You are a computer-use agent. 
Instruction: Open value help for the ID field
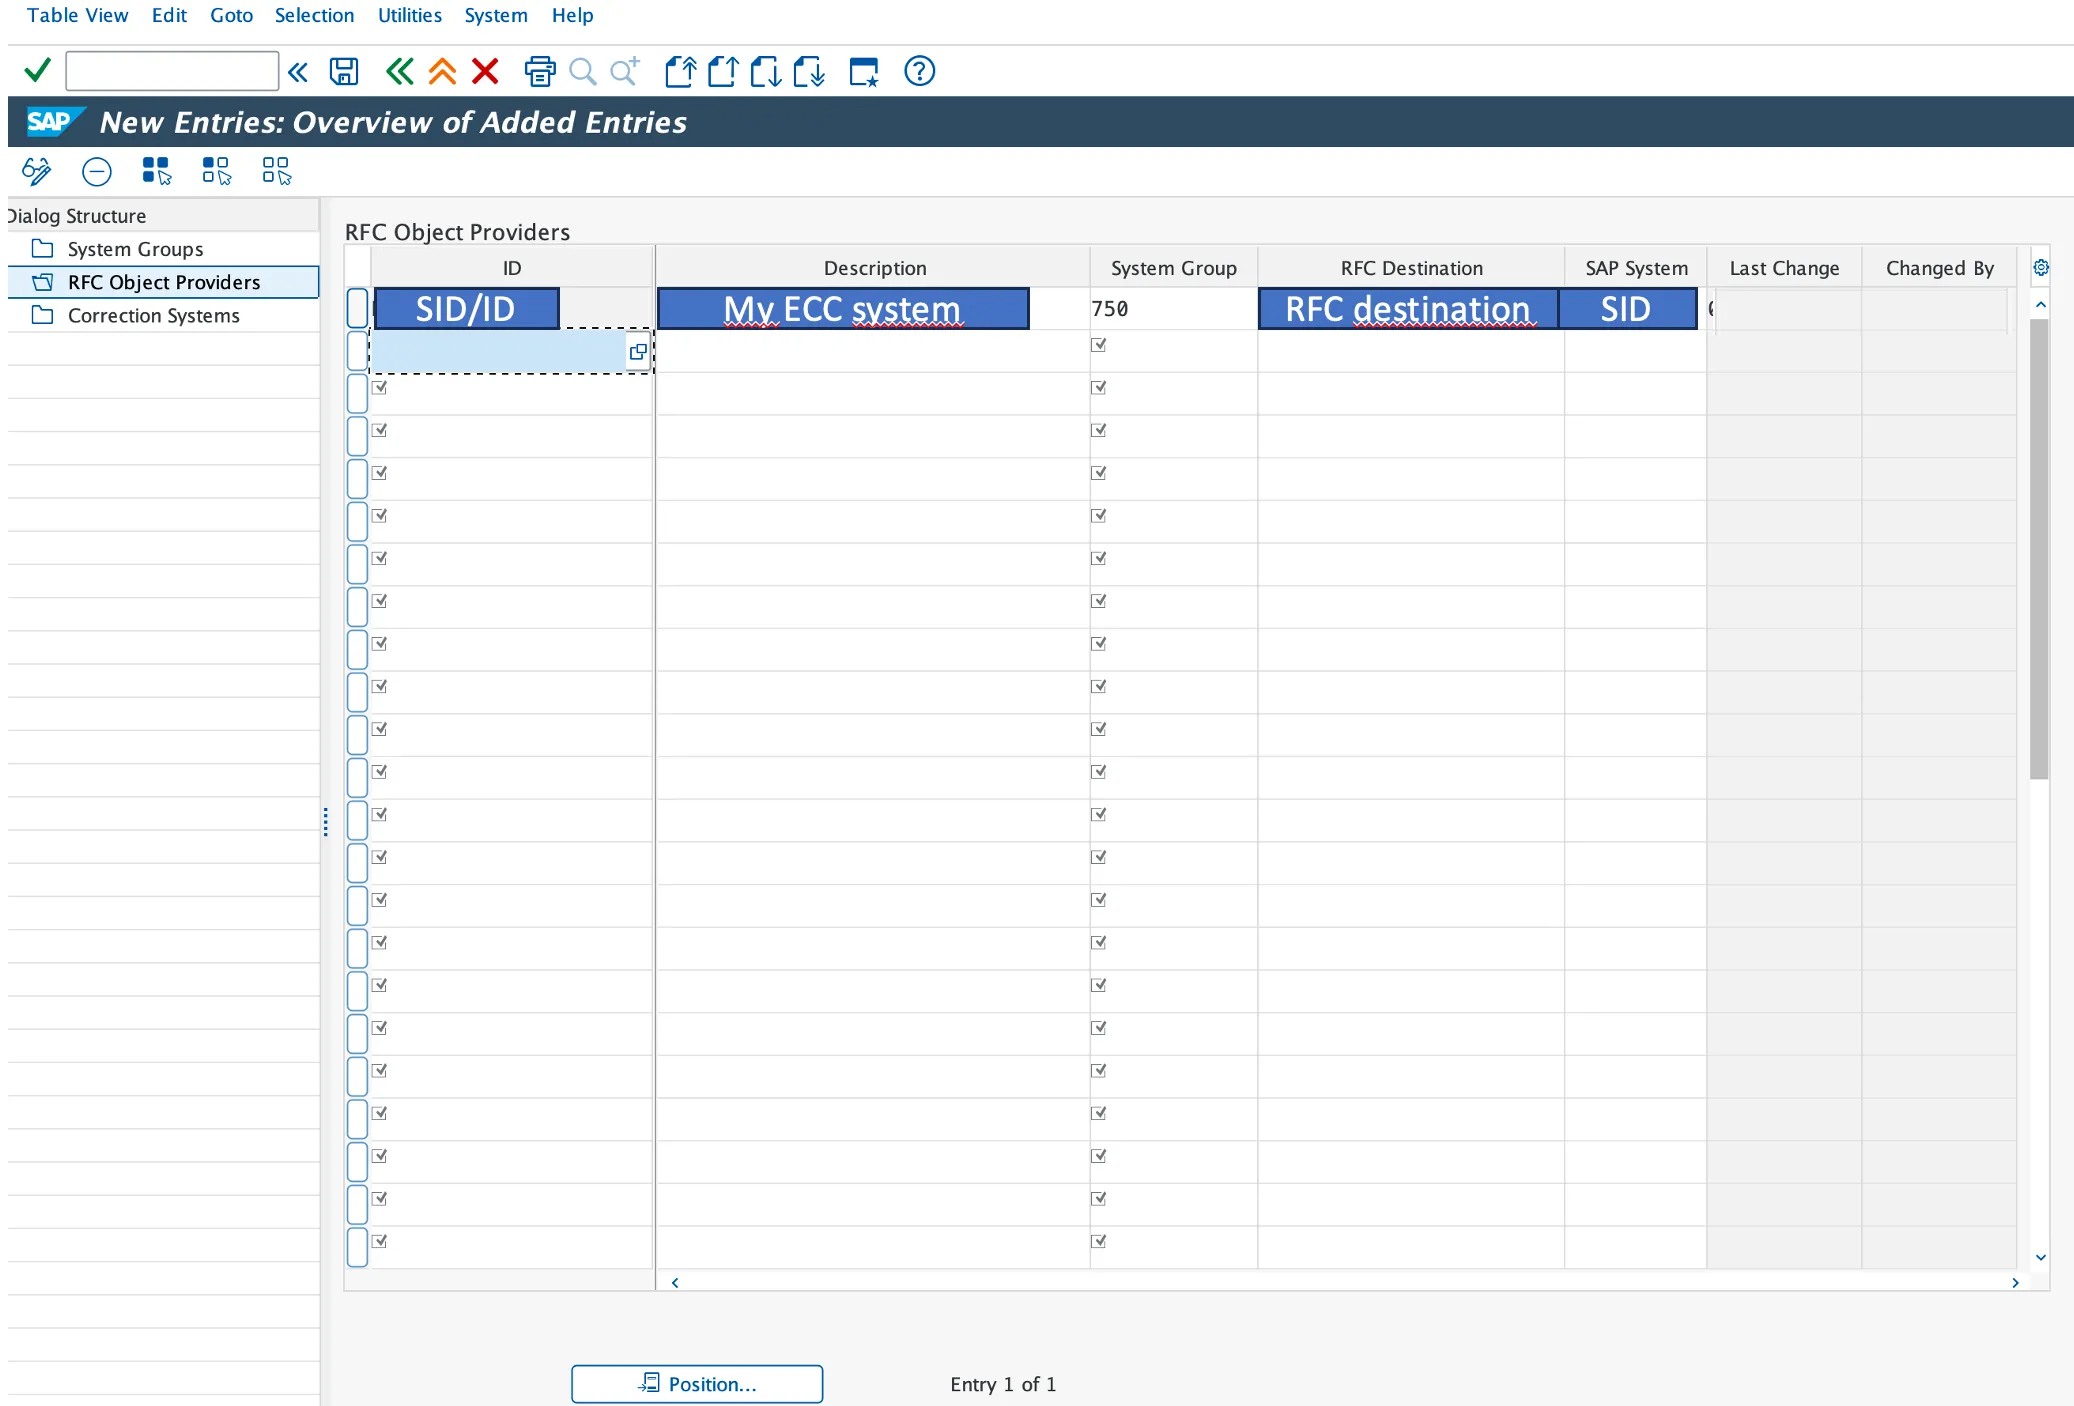637,352
